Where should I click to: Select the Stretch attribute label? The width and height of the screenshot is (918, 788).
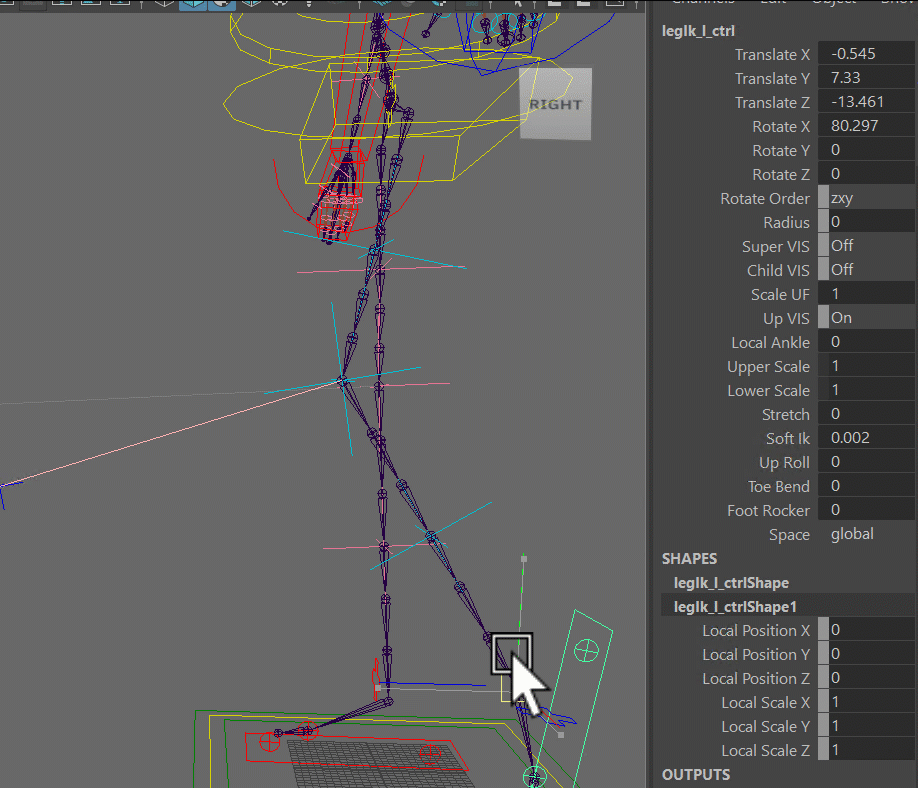[x=786, y=414]
